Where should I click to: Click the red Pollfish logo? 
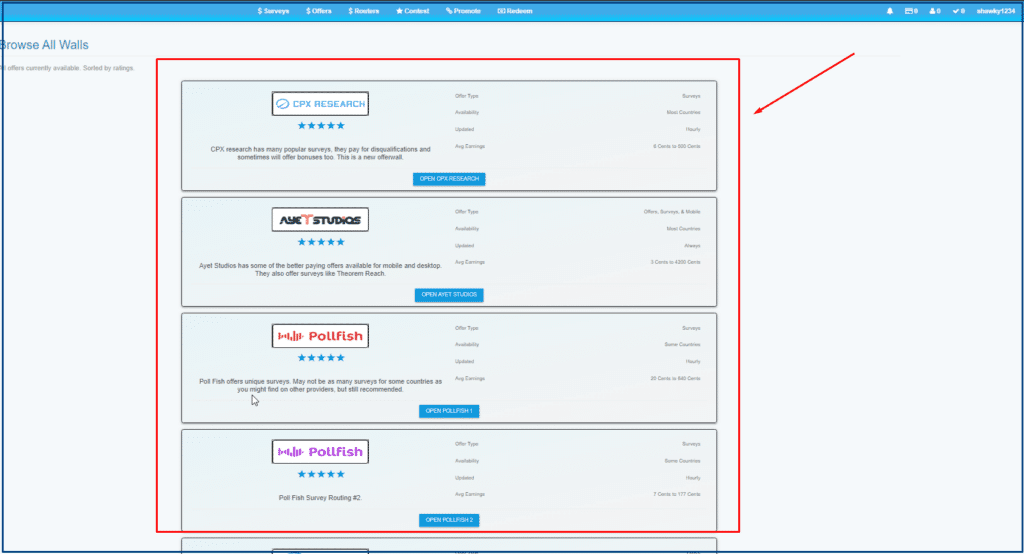[x=320, y=336]
